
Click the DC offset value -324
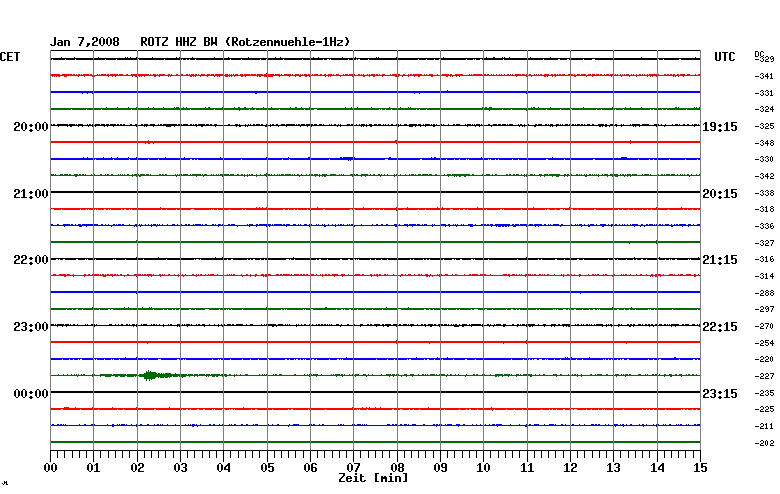tap(765, 109)
